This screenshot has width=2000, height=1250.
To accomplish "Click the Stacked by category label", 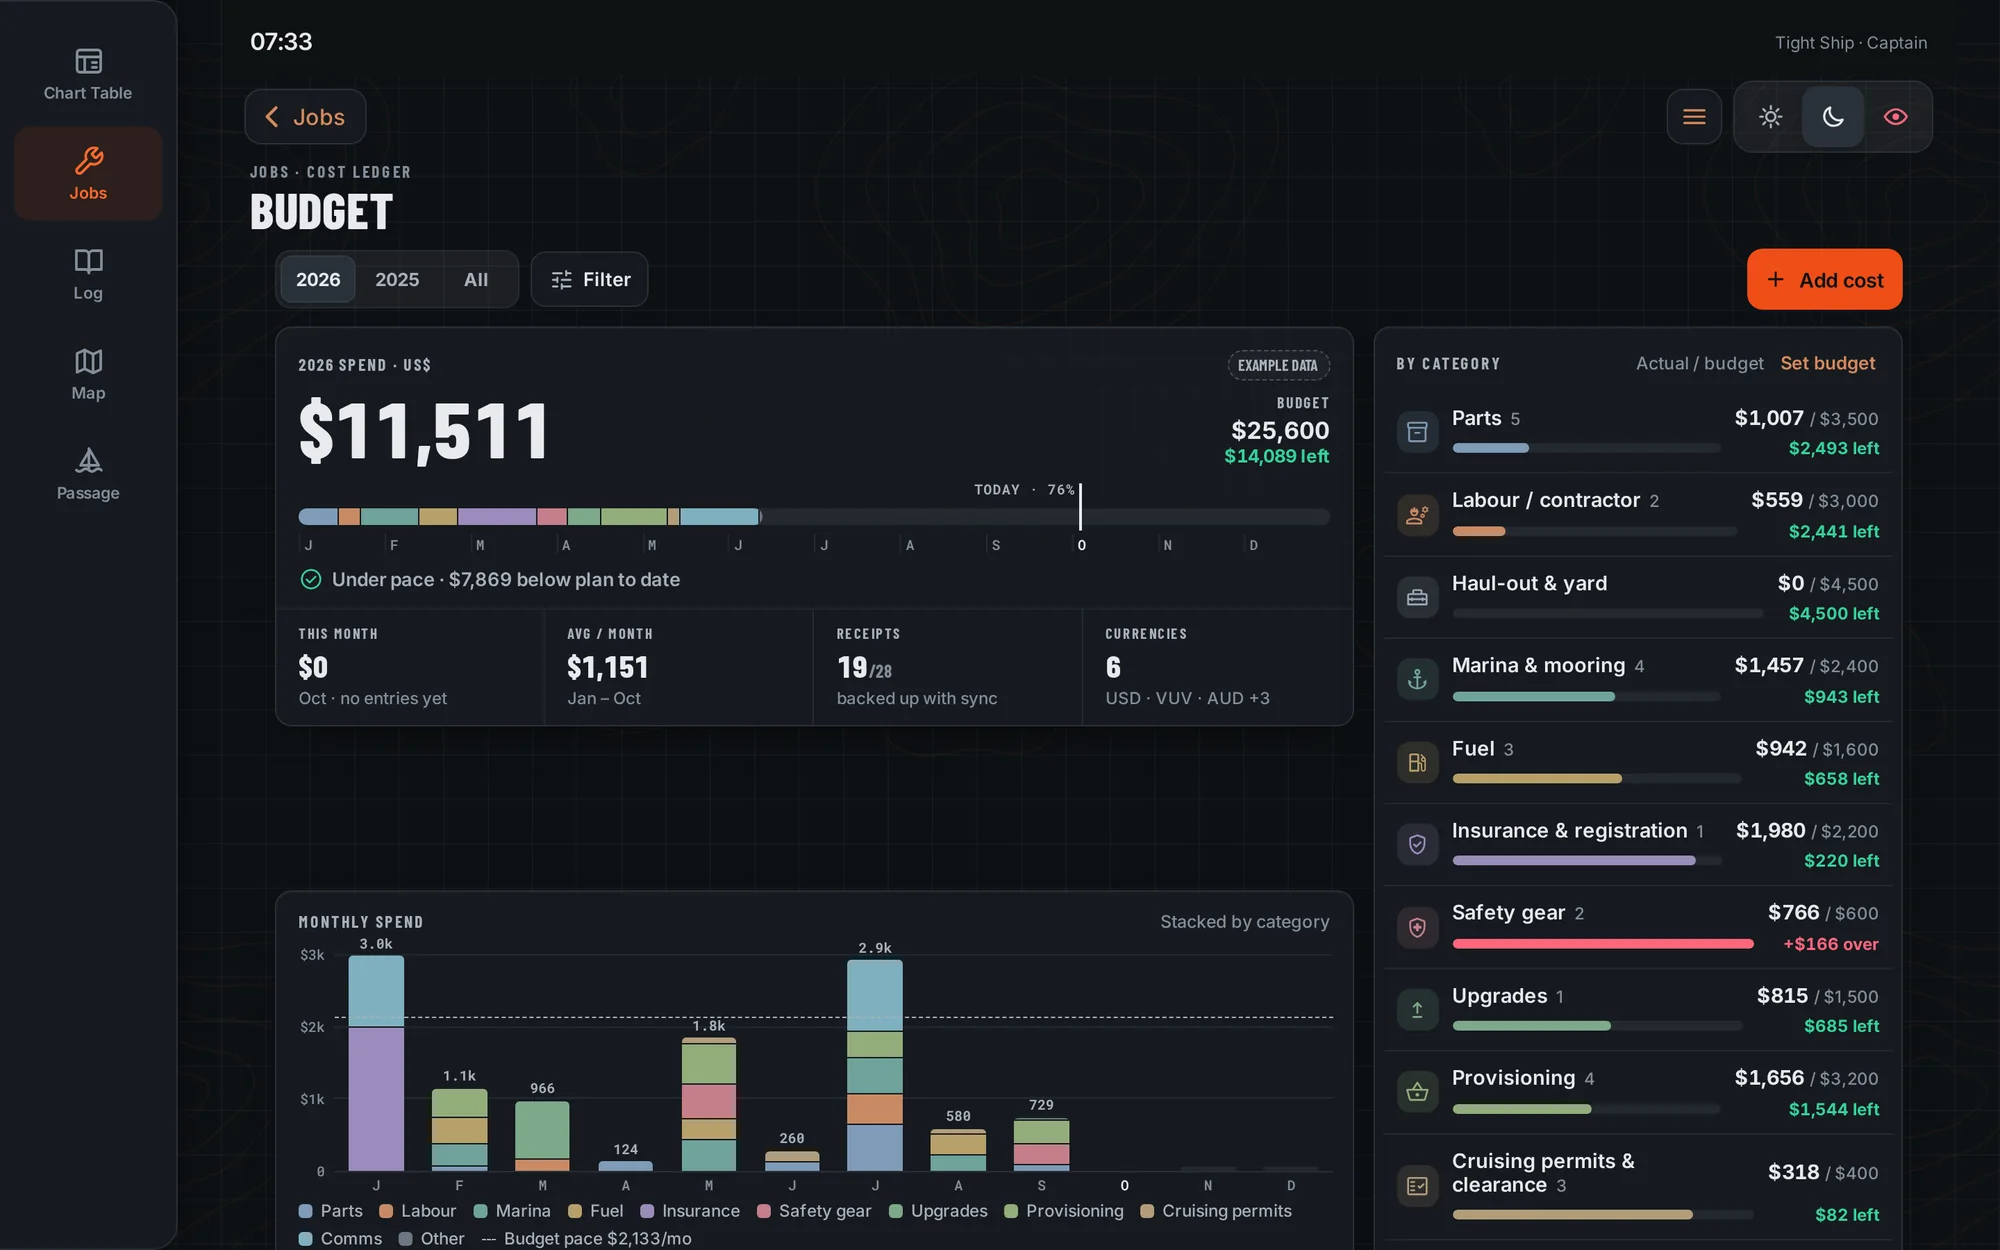I will (1245, 922).
